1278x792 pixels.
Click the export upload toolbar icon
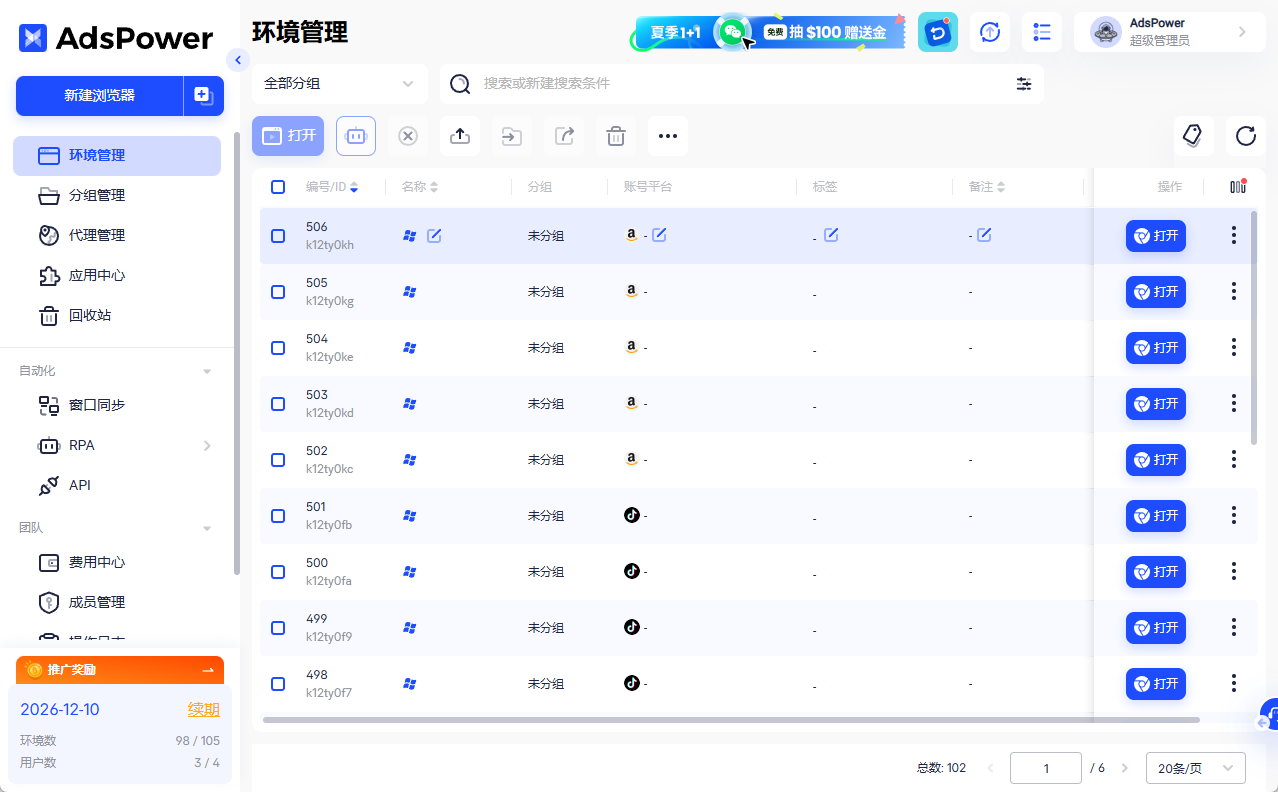pyautogui.click(x=460, y=136)
